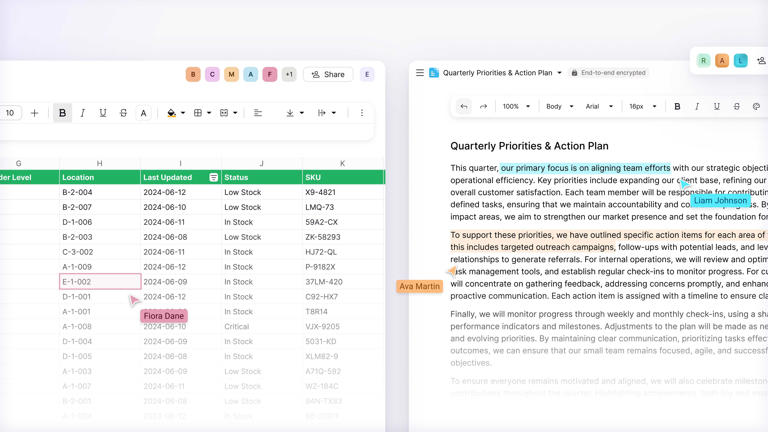This screenshot has height=432, width=768.
Task: Select the SKU cell HJ72-QL
Action: tap(343, 252)
